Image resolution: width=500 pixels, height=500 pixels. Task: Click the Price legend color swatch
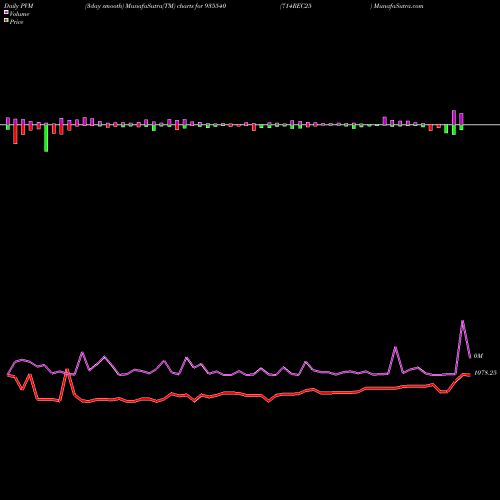pos(6,21)
